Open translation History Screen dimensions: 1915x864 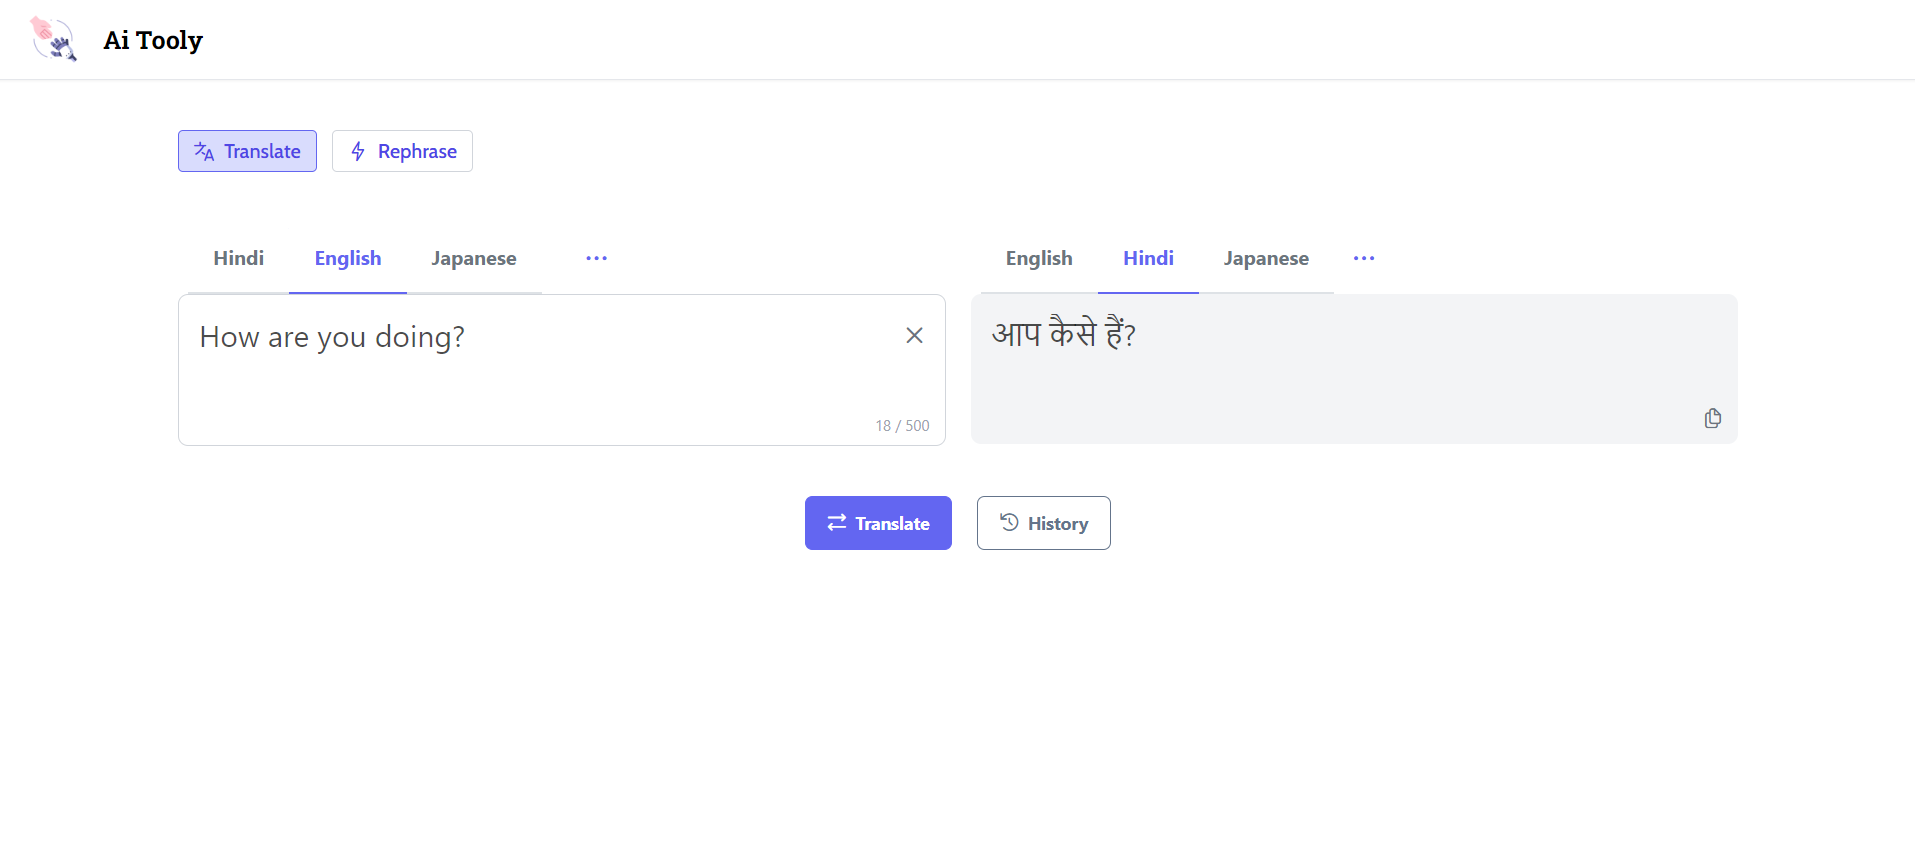tap(1044, 523)
